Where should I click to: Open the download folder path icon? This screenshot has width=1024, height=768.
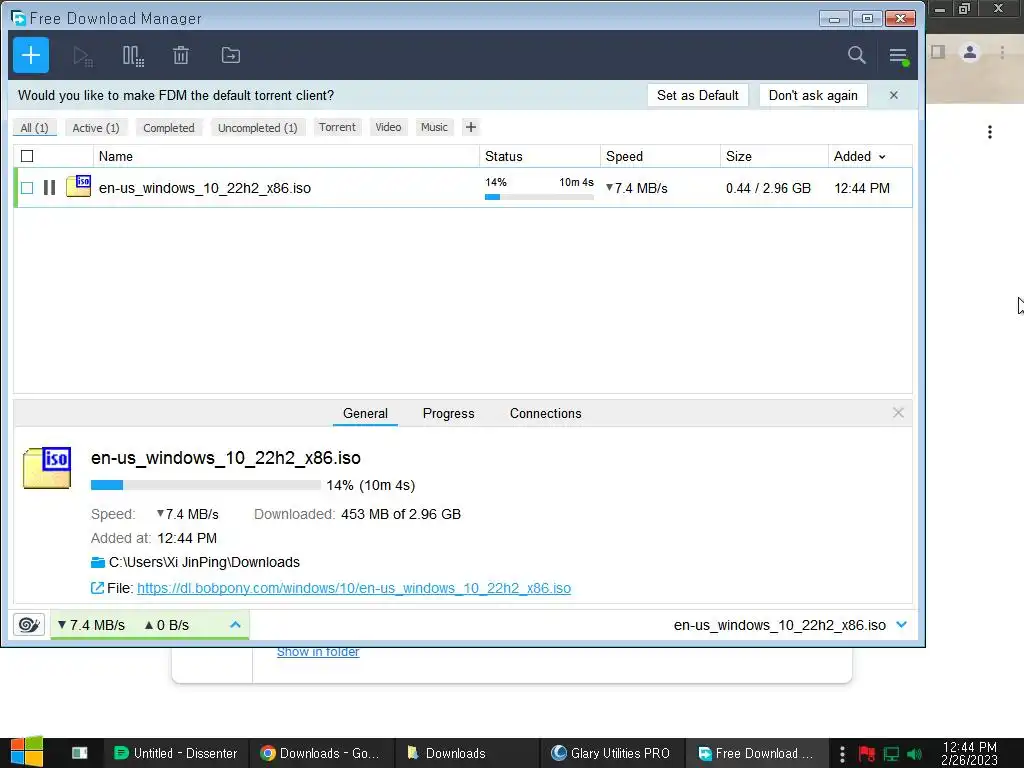[x=98, y=562]
